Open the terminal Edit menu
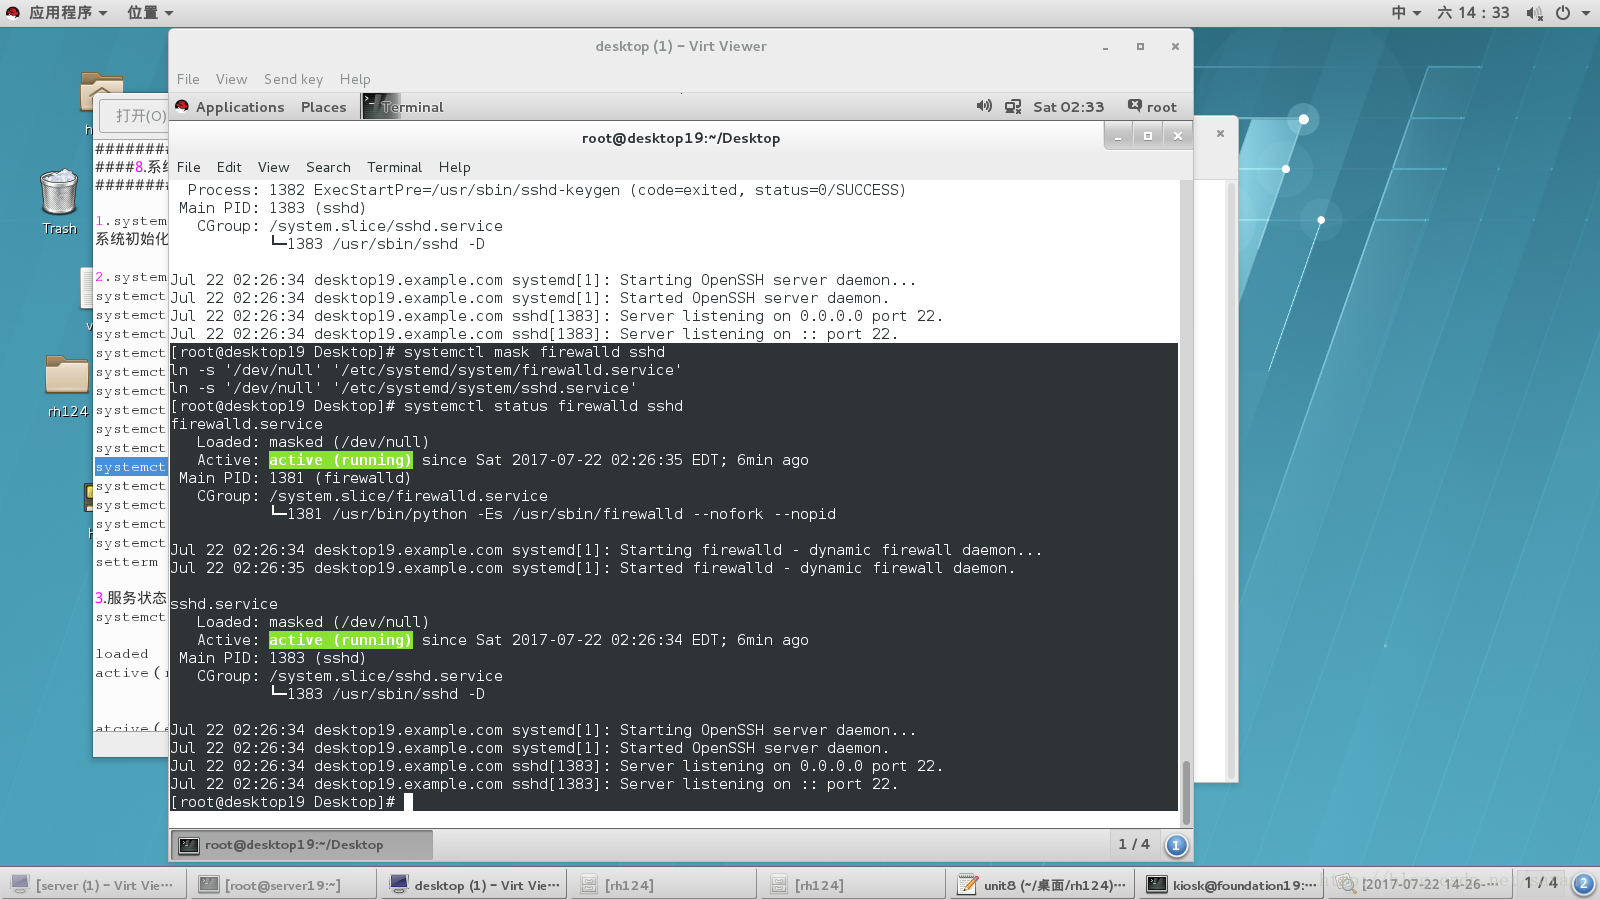The image size is (1600, 900). coord(229,167)
